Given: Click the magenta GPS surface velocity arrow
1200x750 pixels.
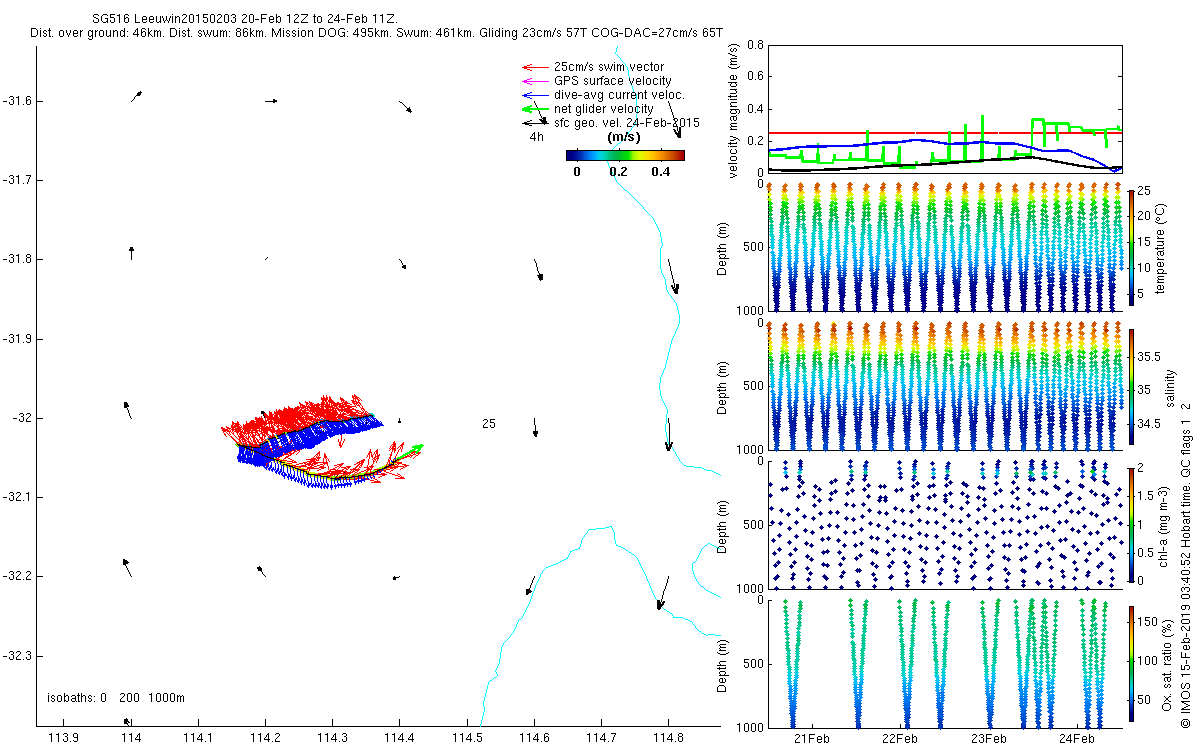Looking at the screenshot, I should [x=534, y=81].
